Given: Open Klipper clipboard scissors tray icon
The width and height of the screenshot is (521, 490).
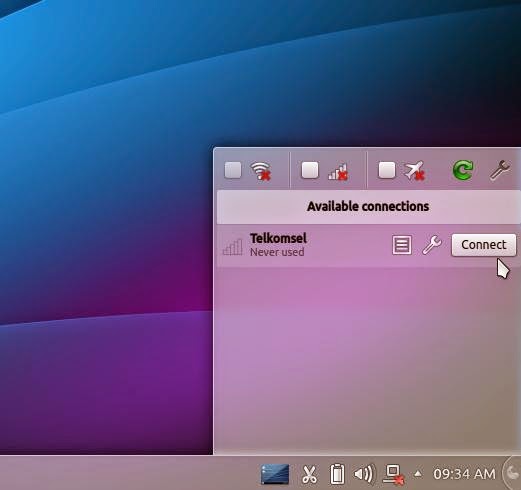Looking at the screenshot, I should point(309,474).
